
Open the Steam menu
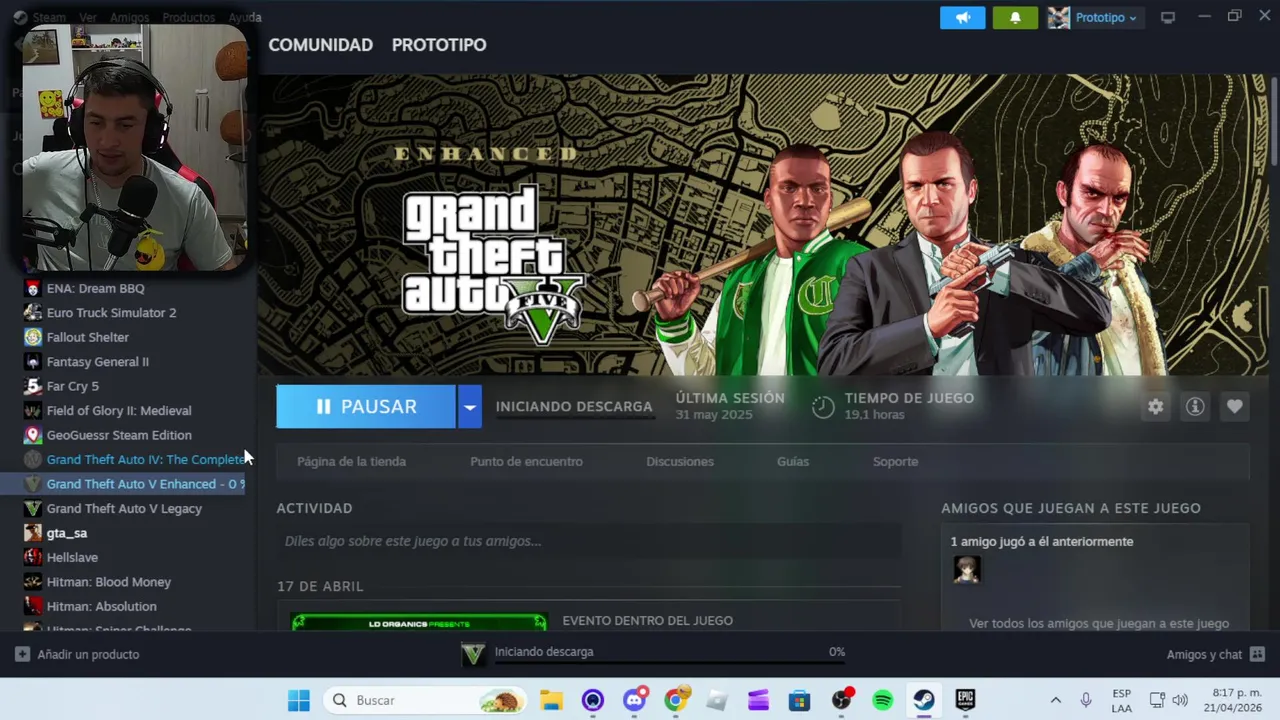coord(48,17)
